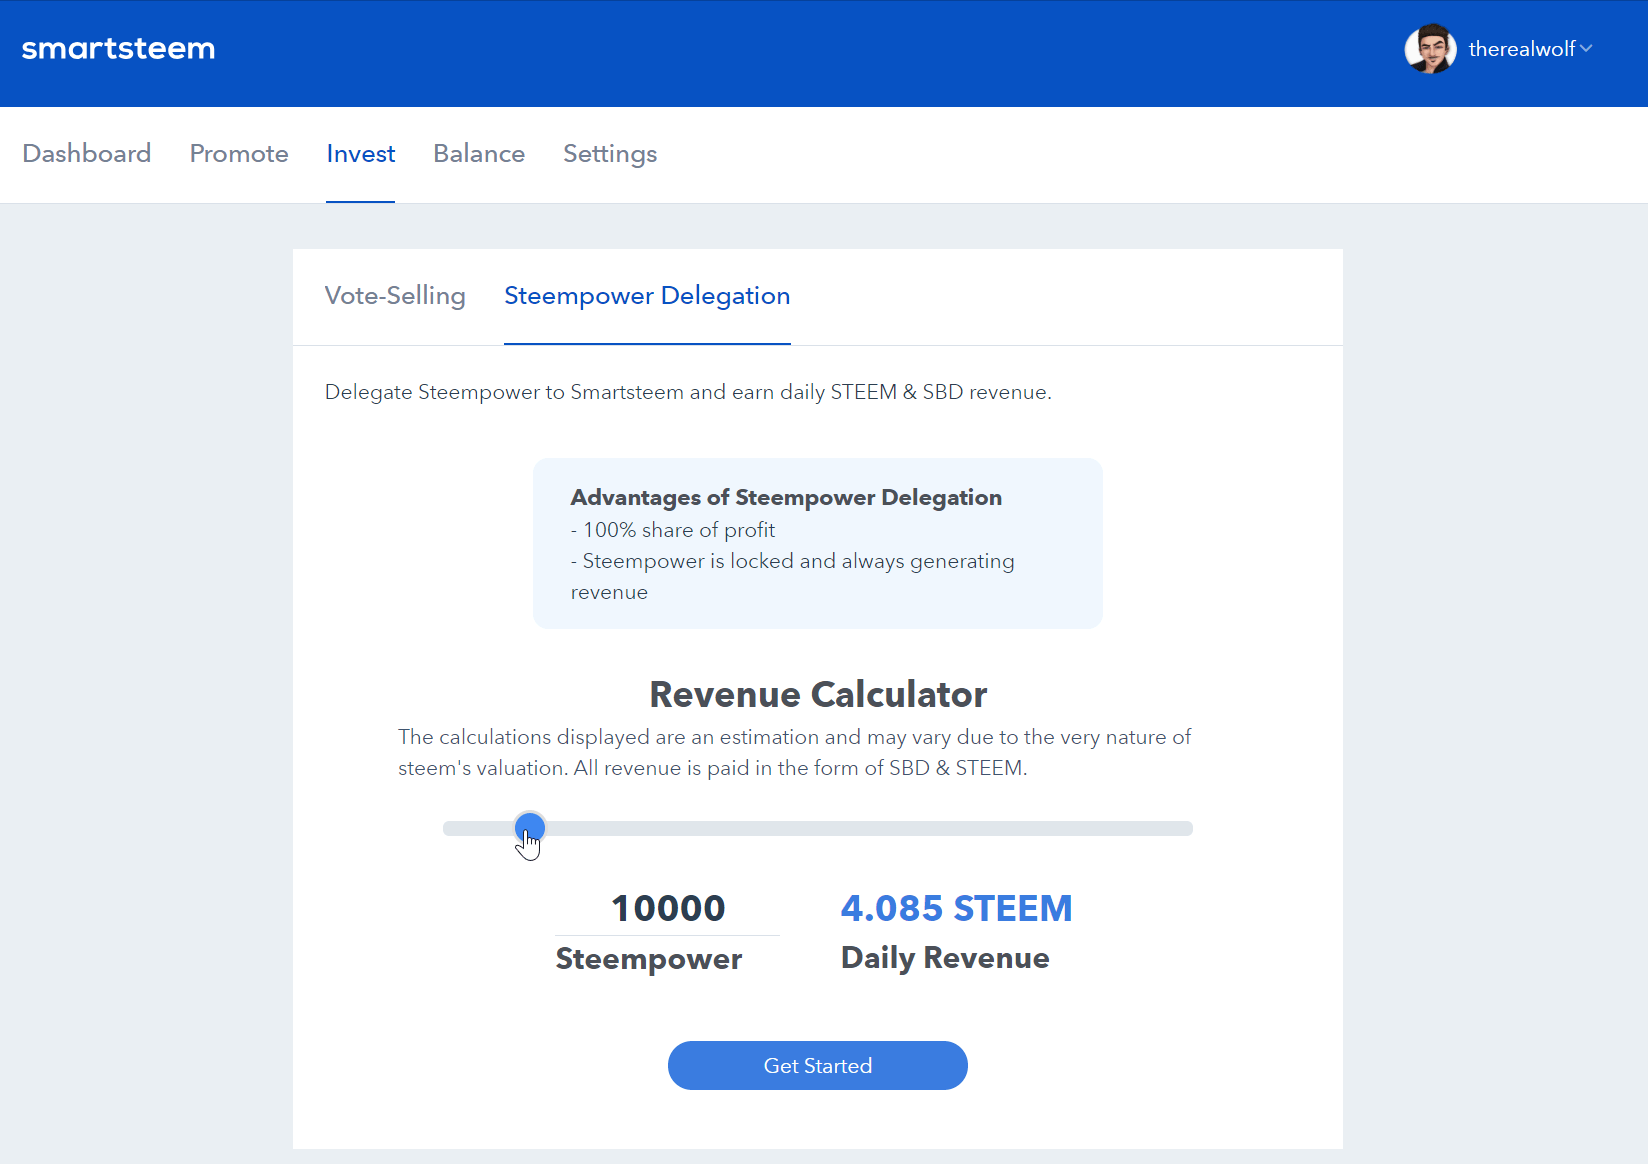Click the Steempower label under the input
This screenshot has width=1648, height=1164.
pos(649,959)
